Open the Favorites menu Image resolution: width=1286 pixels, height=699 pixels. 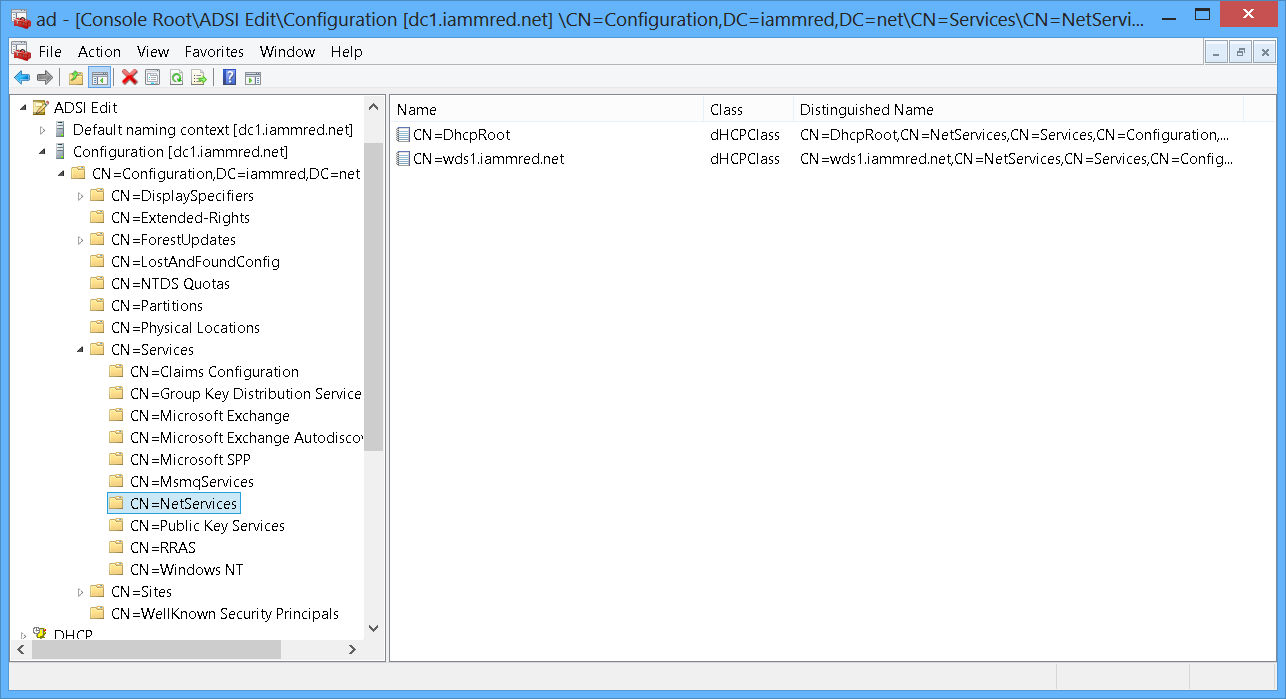pyautogui.click(x=214, y=51)
